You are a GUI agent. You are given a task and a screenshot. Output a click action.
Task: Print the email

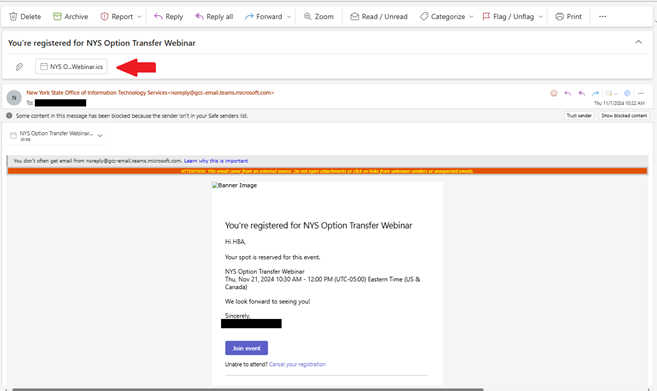click(x=568, y=17)
